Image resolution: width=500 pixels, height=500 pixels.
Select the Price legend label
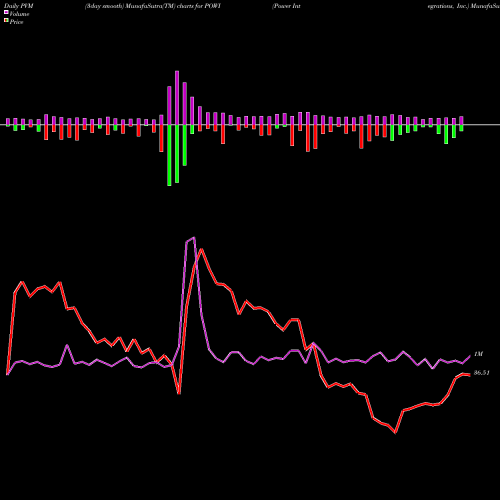click(x=16, y=22)
